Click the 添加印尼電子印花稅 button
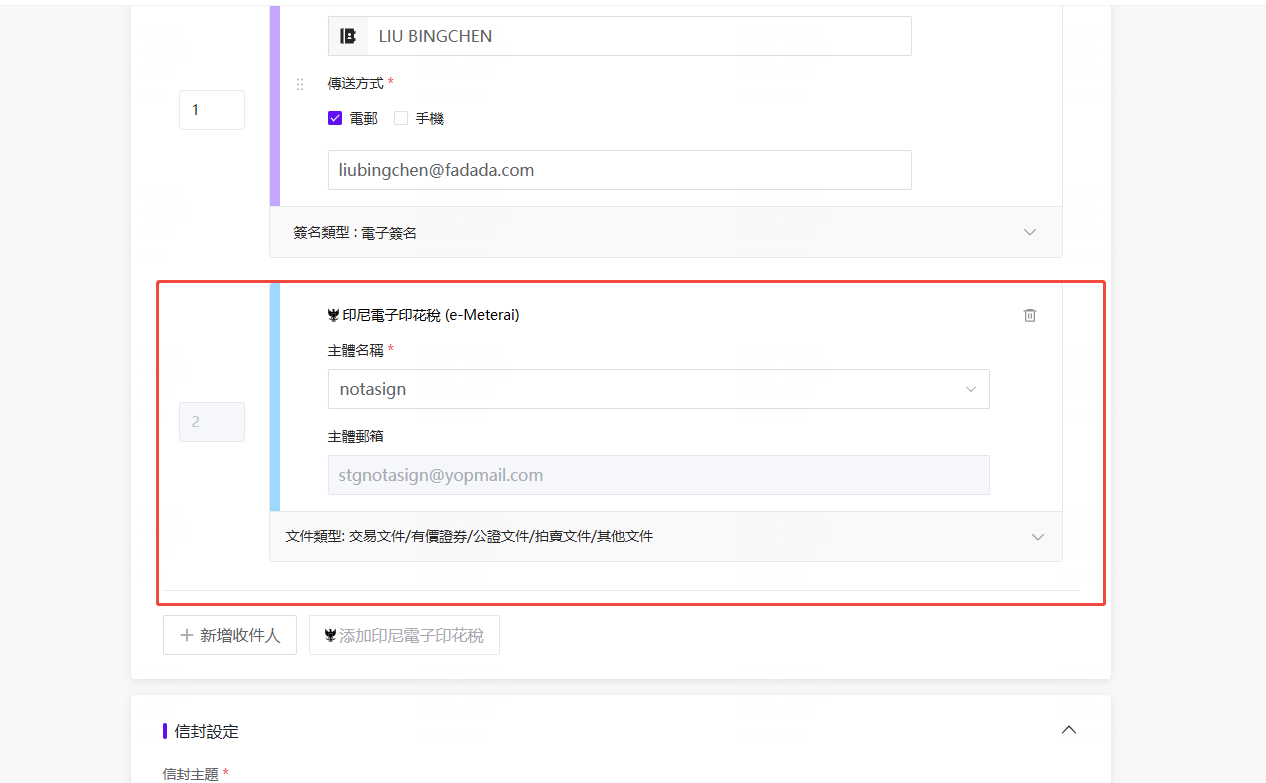The image size is (1266, 783). click(x=404, y=635)
